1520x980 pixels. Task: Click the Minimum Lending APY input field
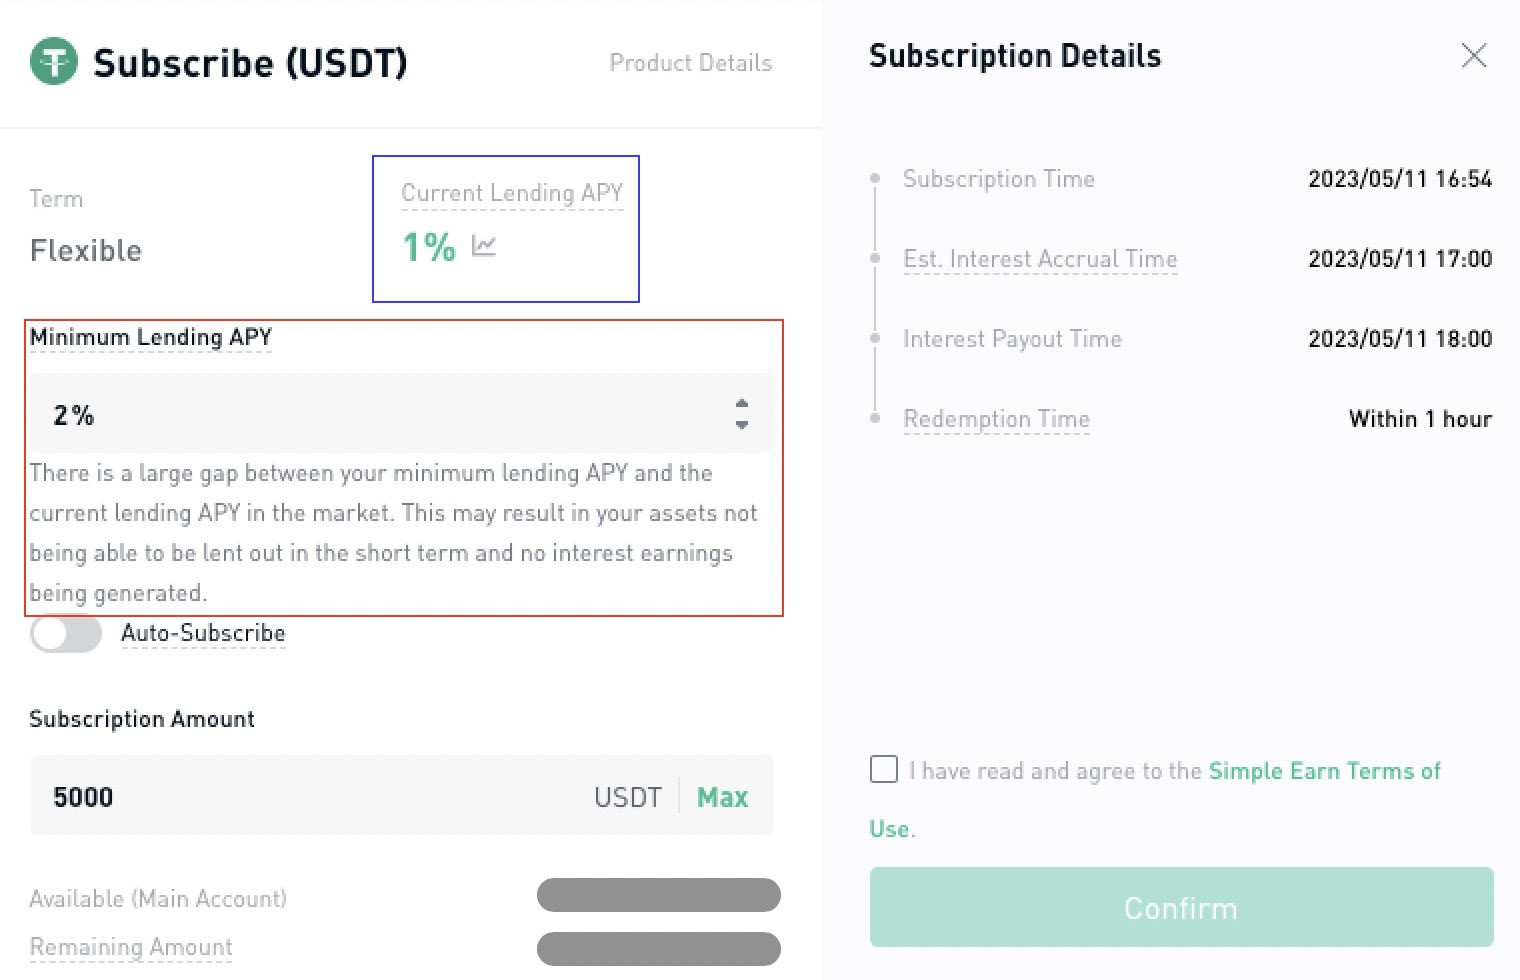402,413
